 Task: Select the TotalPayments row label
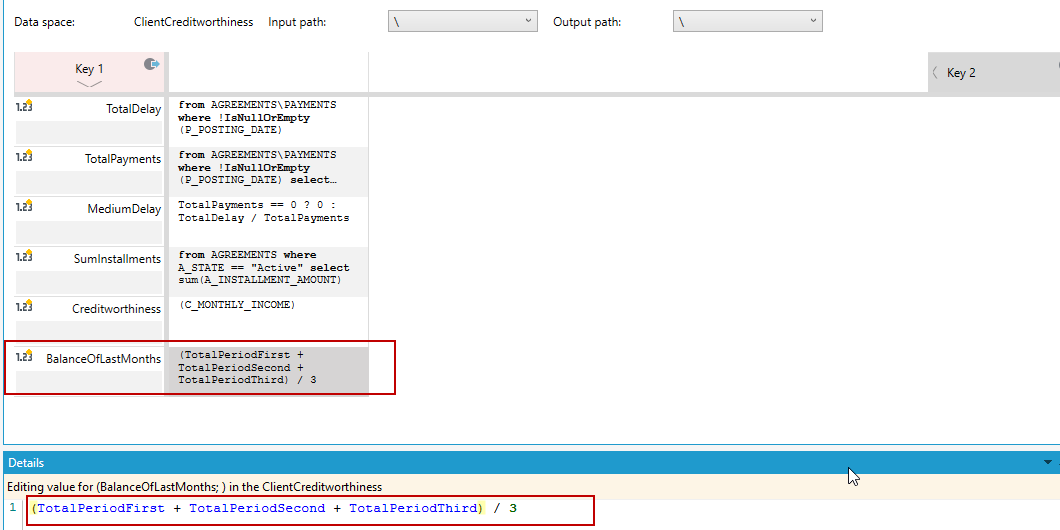[x=123, y=159]
